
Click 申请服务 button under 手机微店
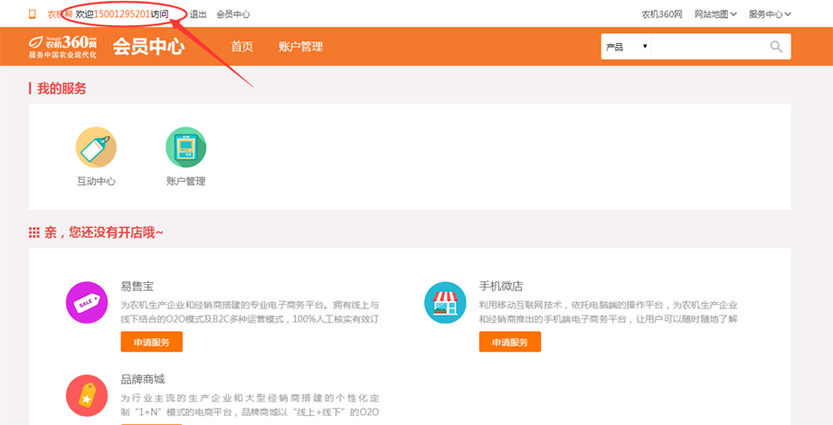510,342
